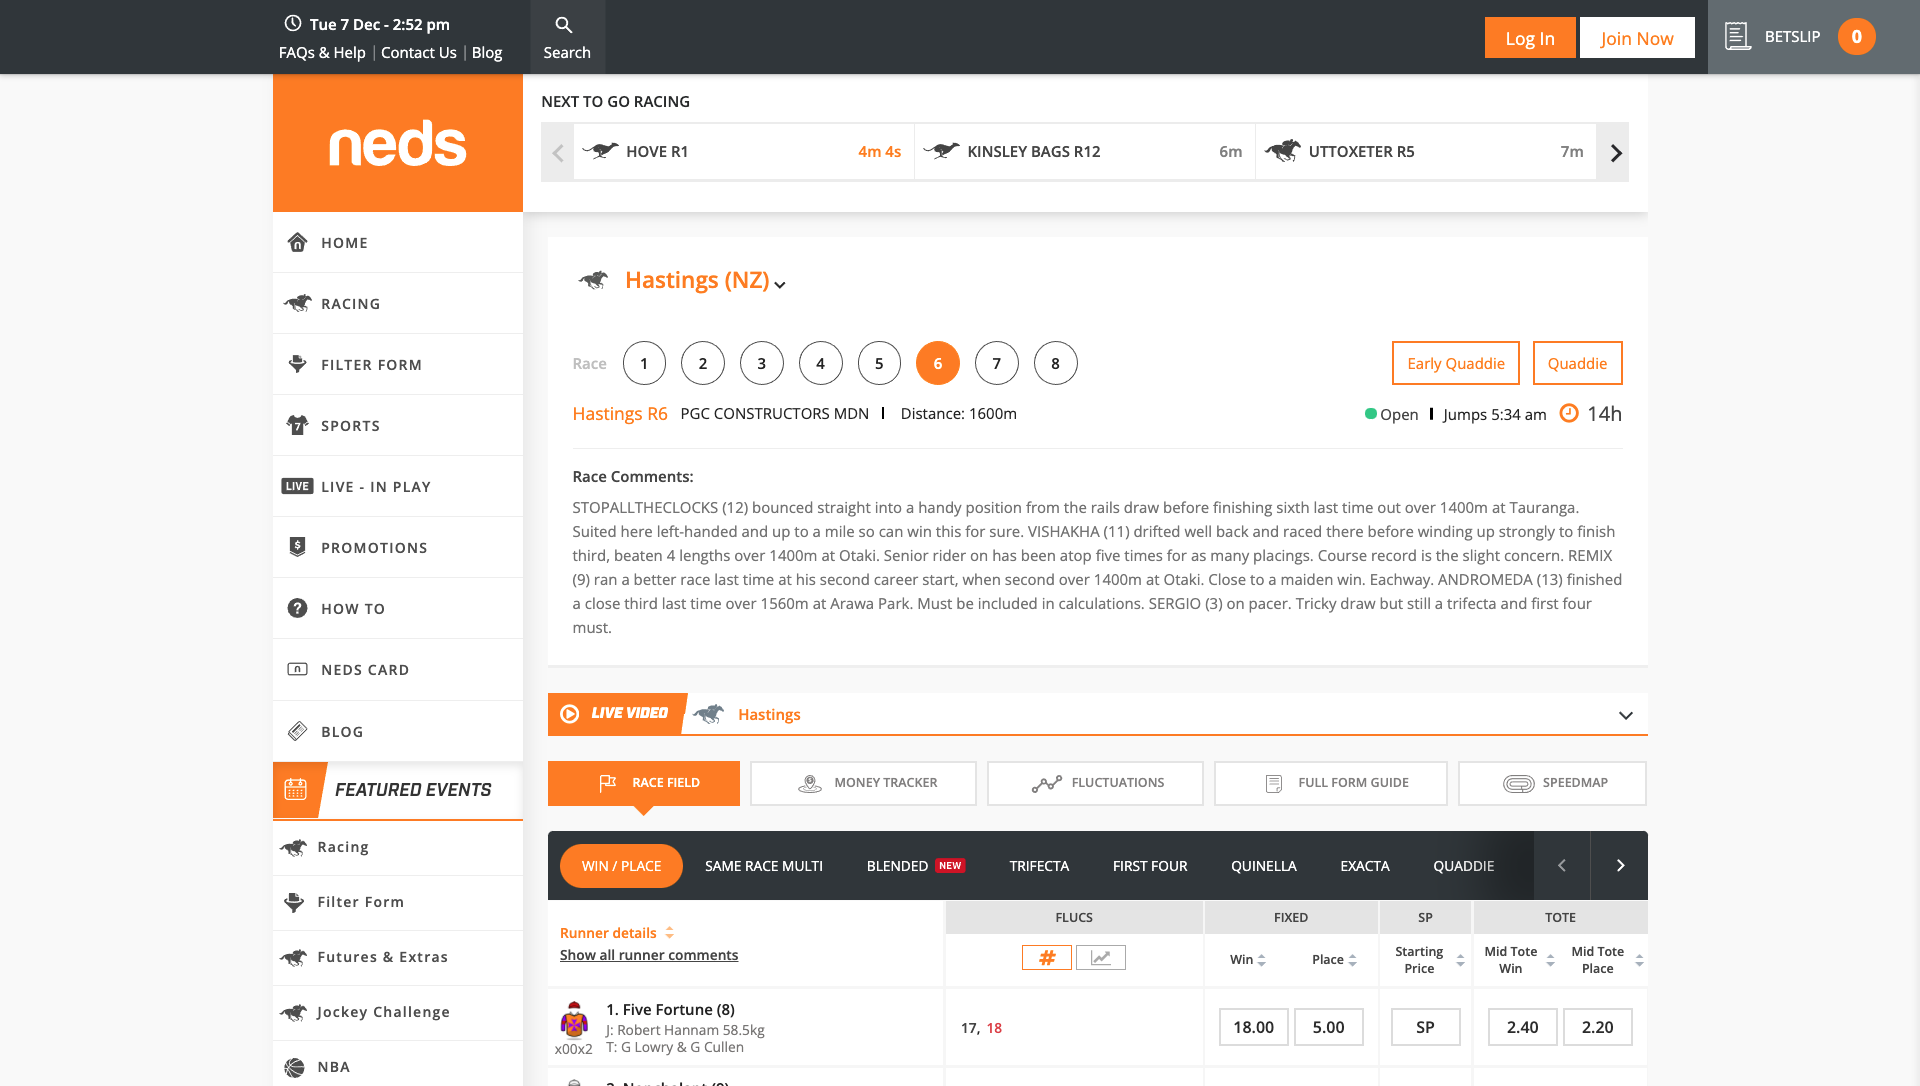This screenshot has width=1920, height=1086.
Task: Select race number 7
Action: coord(997,363)
